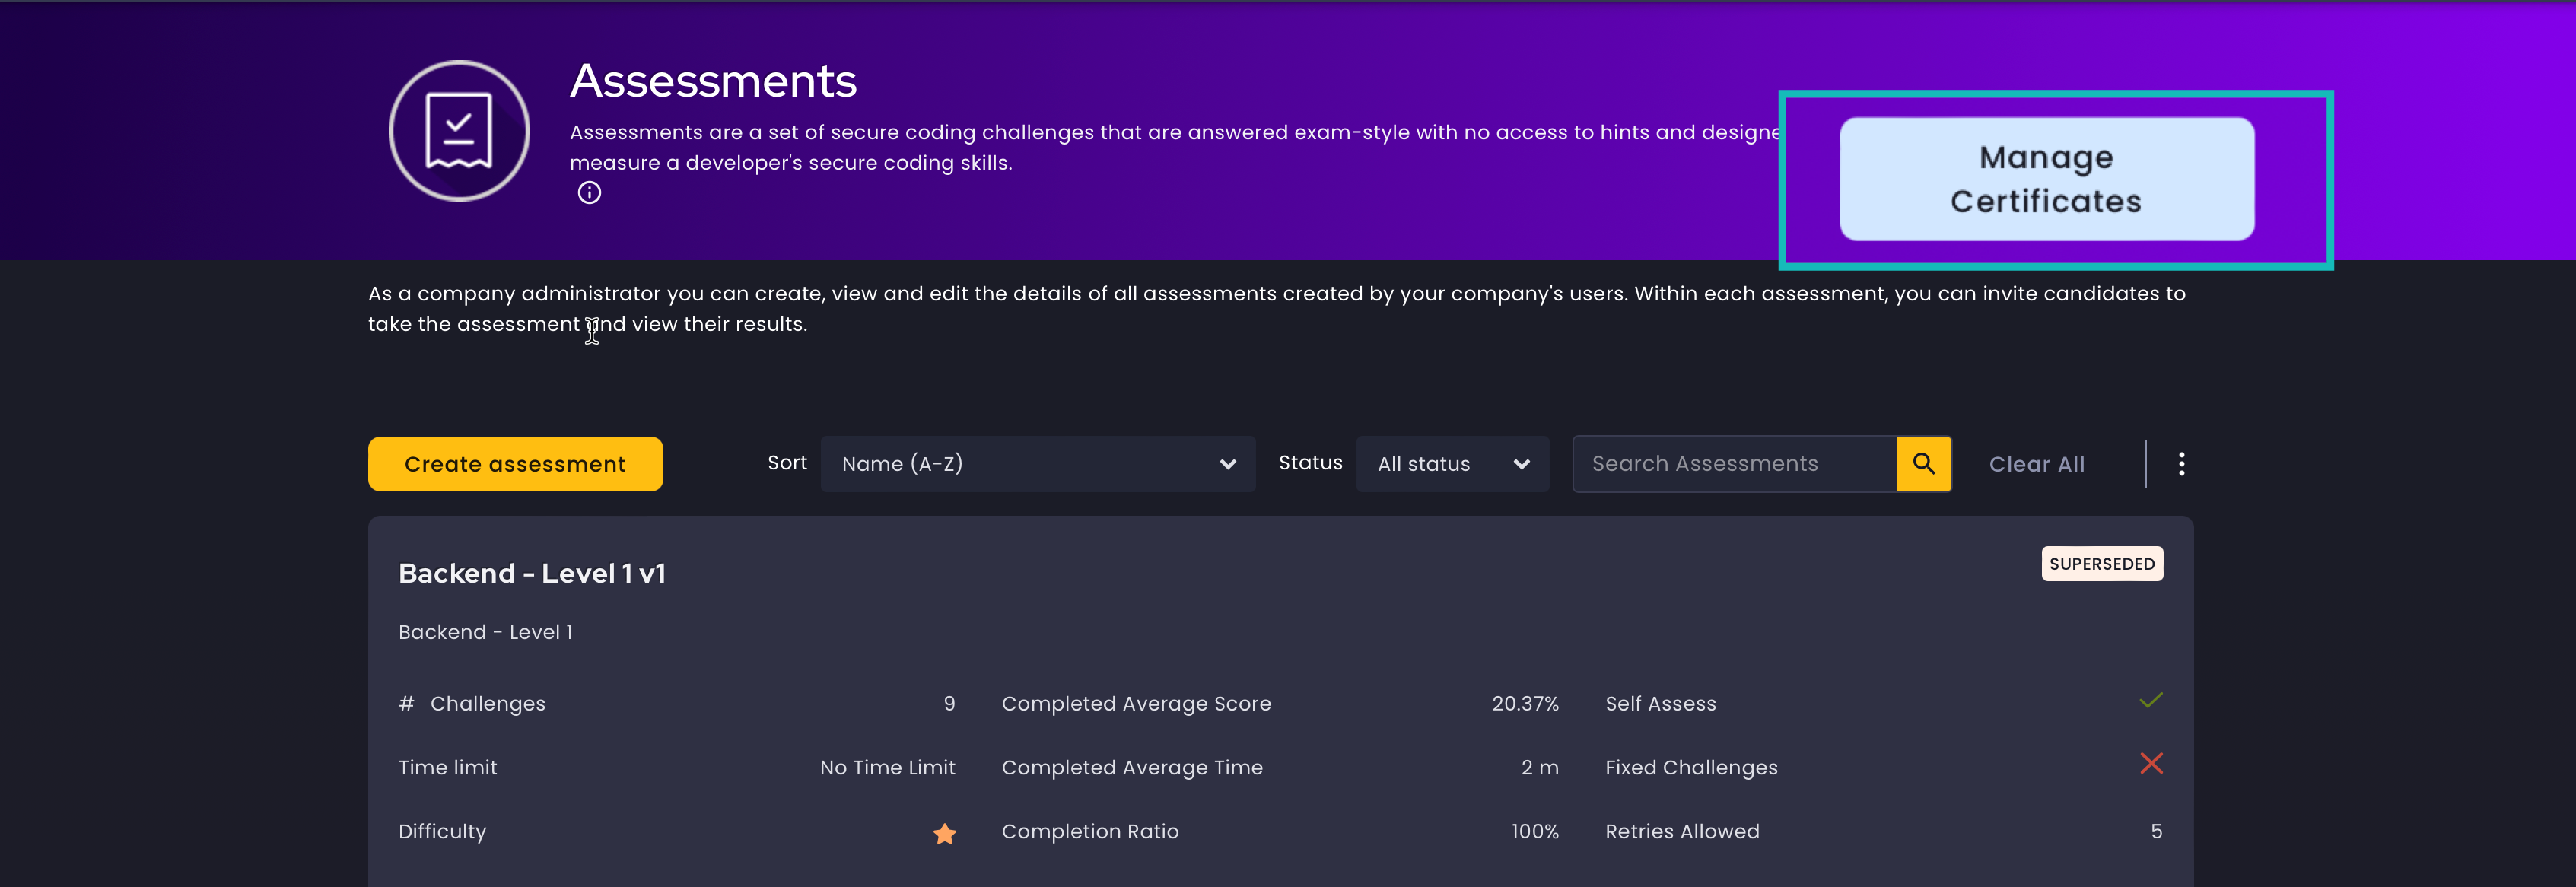Click the yellow search magnifier icon
This screenshot has height=887, width=2576.
point(1923,463)
